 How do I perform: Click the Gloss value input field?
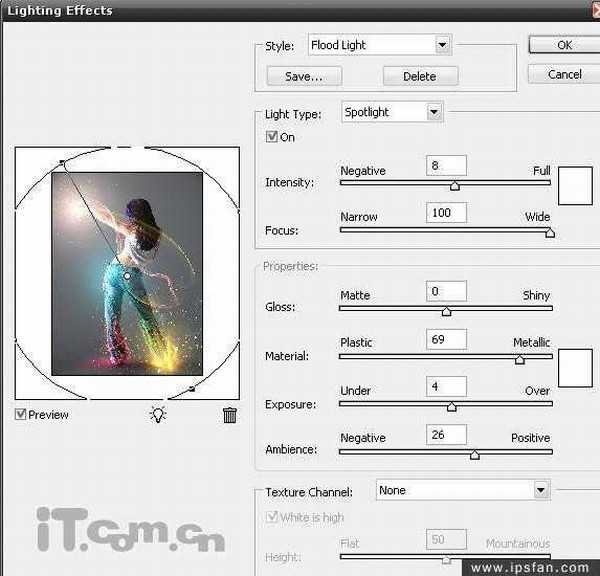pos(446,291)
